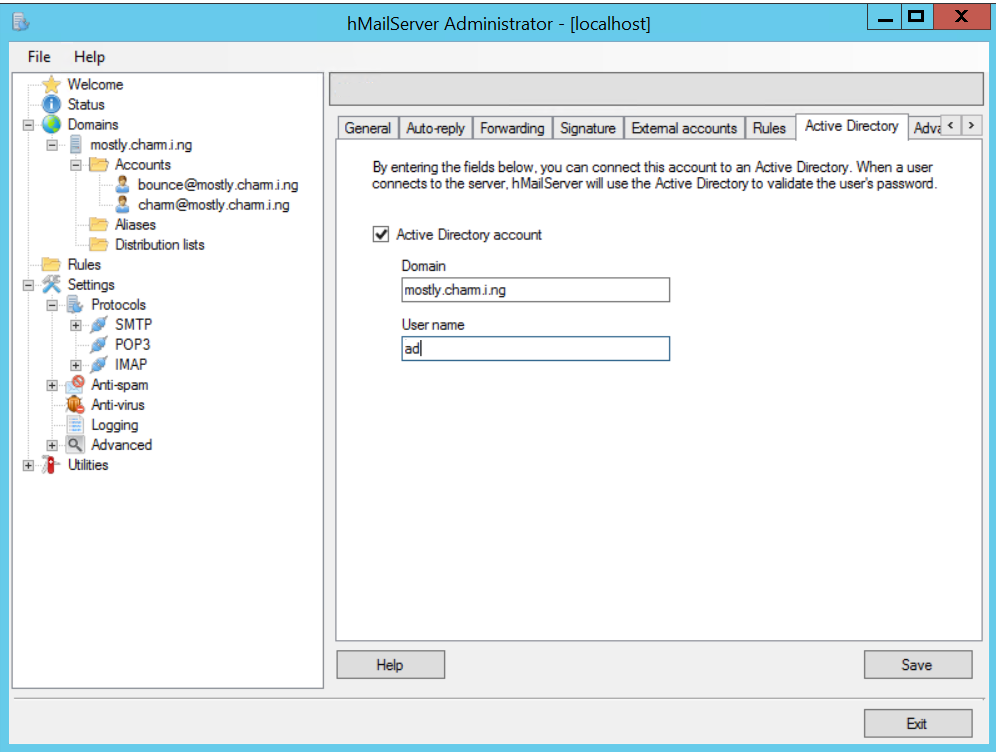Image resolution: width=996 pixels, height=752 pixels.
Task: Click the Anti-virus bug icon
Action: pos(76,405)
